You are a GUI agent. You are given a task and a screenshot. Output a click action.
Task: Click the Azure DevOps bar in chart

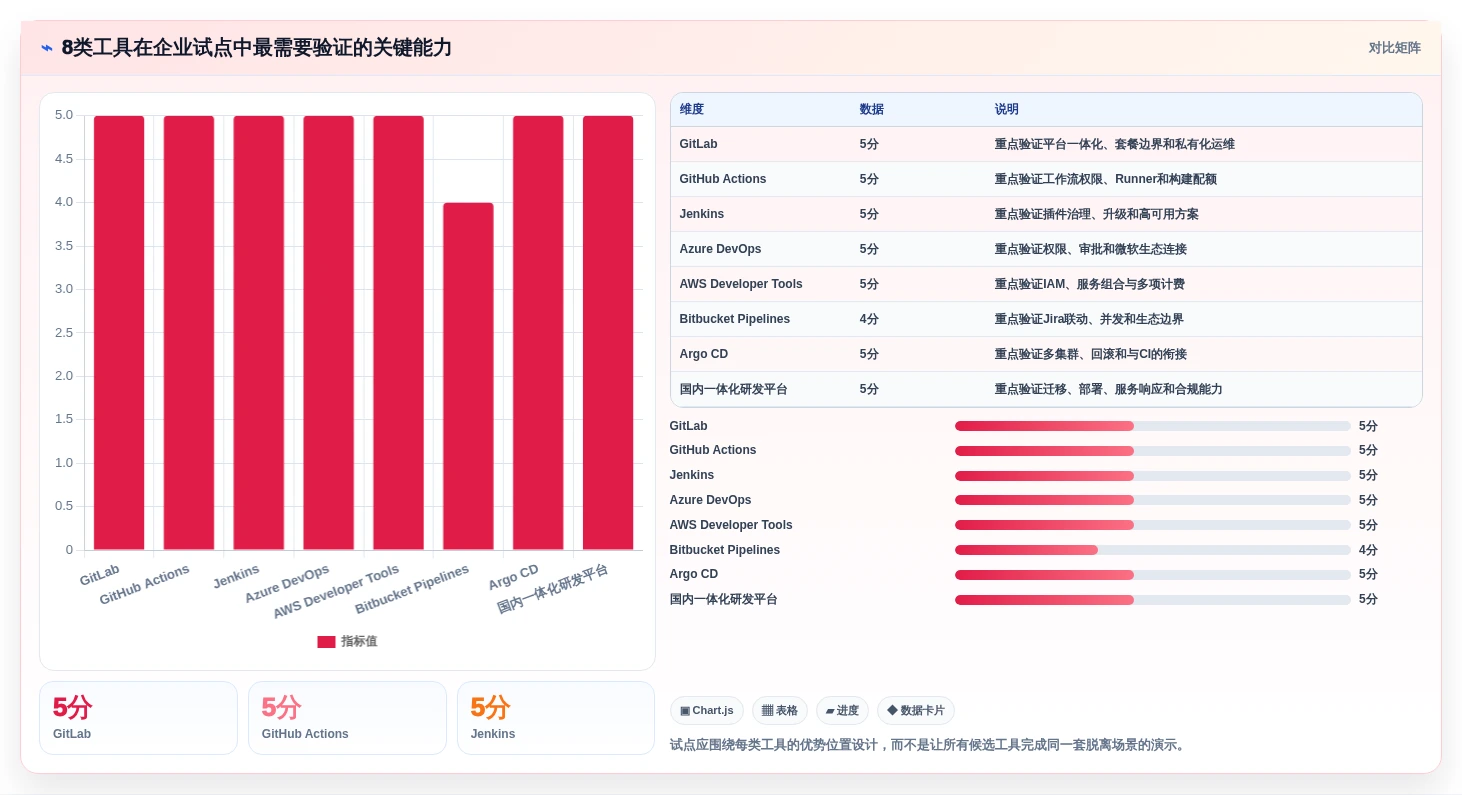[329, 333]
